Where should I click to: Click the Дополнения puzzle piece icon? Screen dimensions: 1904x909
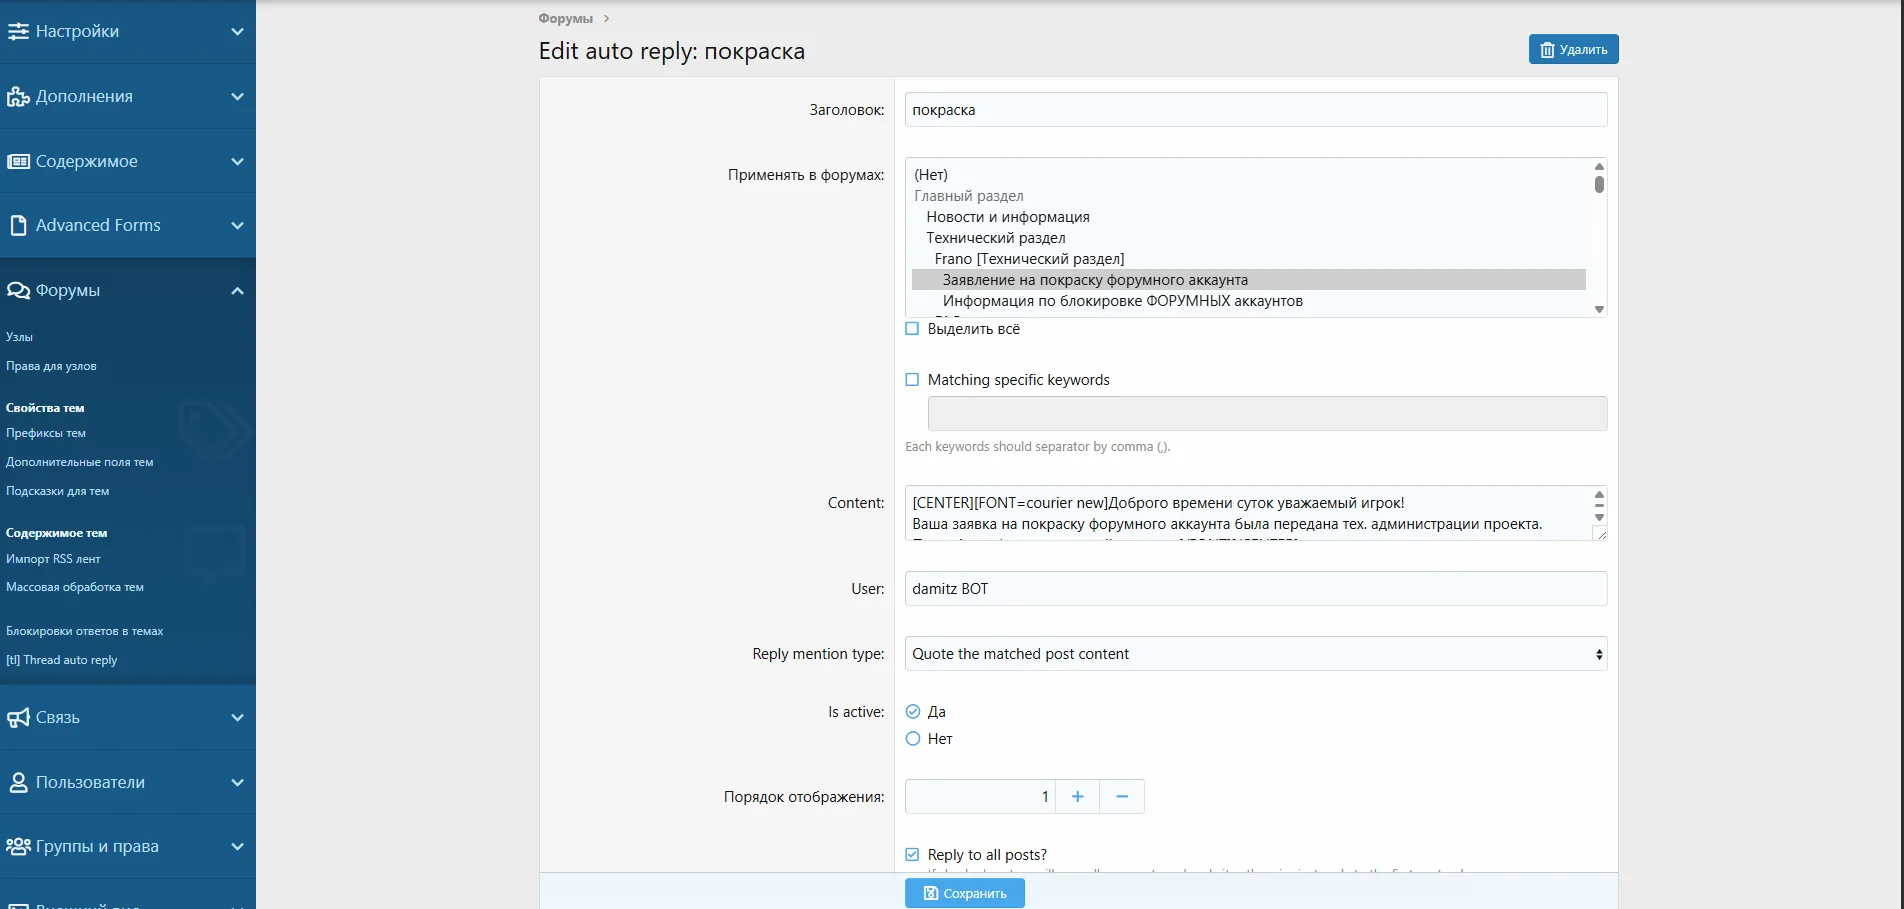(x=18, y=97)
